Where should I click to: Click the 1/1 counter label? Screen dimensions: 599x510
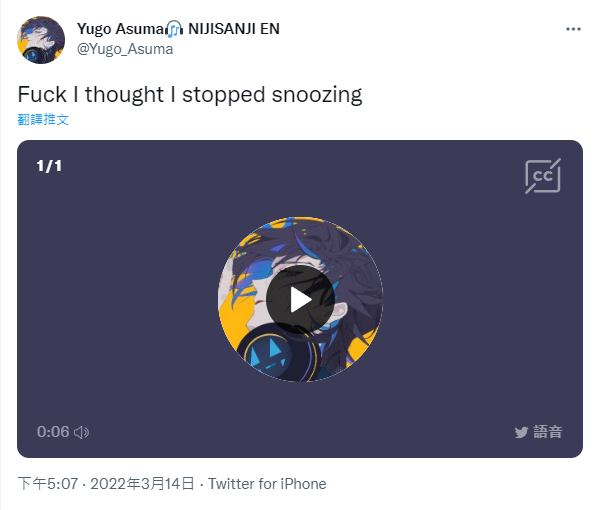tap(49, 166)
